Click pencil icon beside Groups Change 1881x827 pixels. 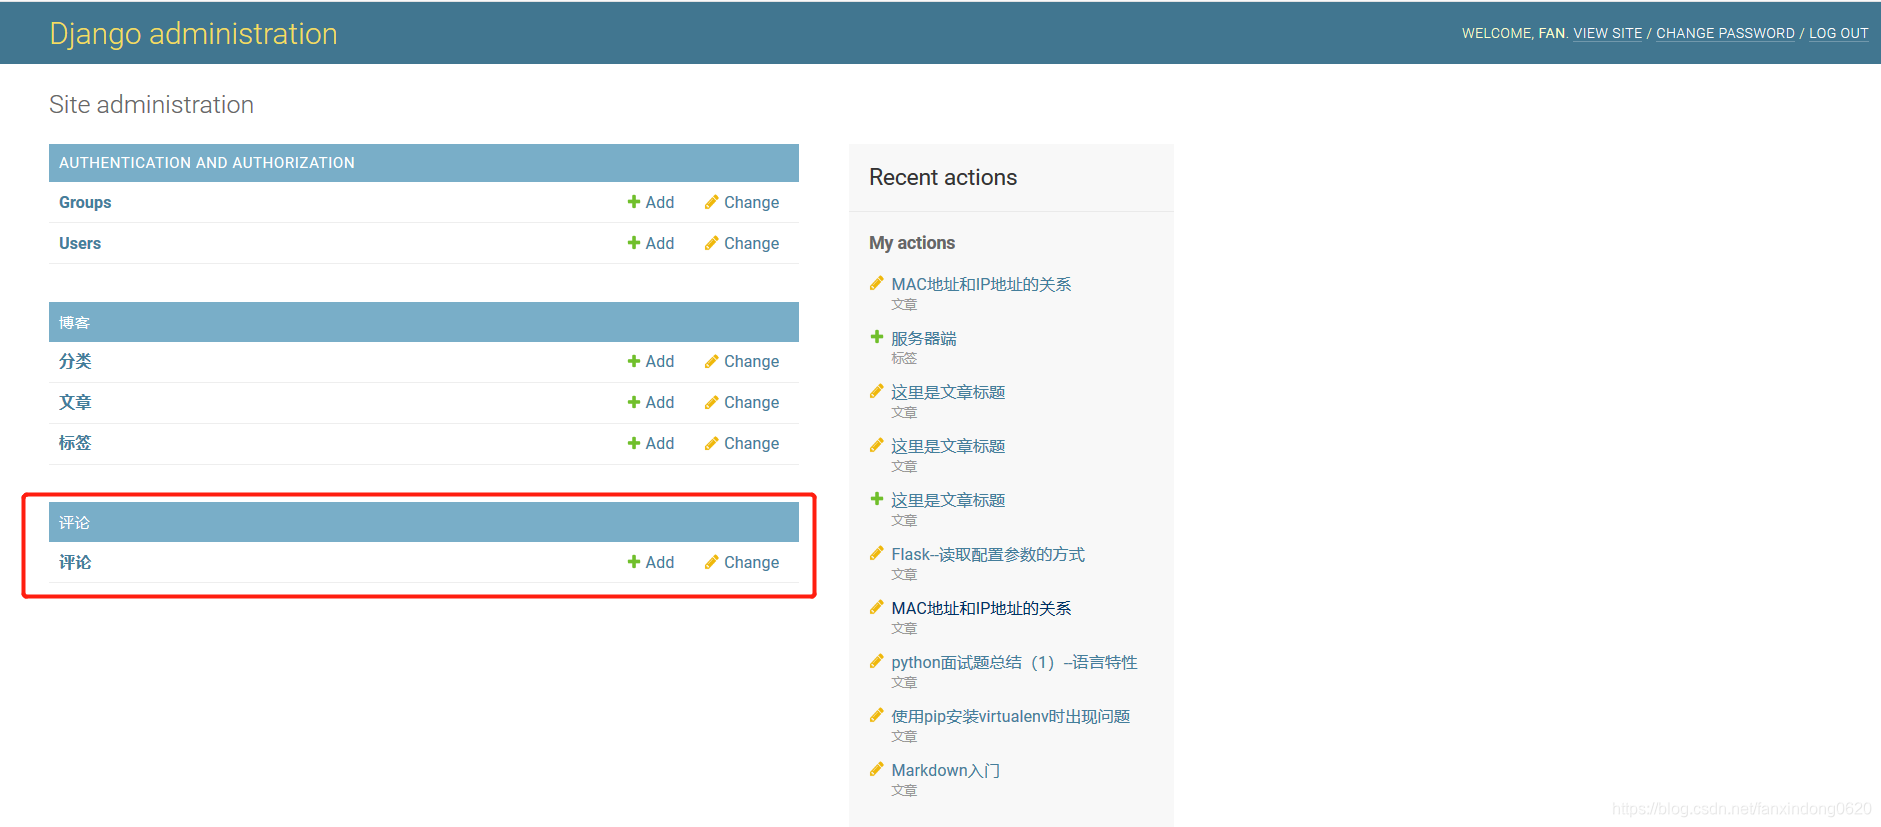711,202
